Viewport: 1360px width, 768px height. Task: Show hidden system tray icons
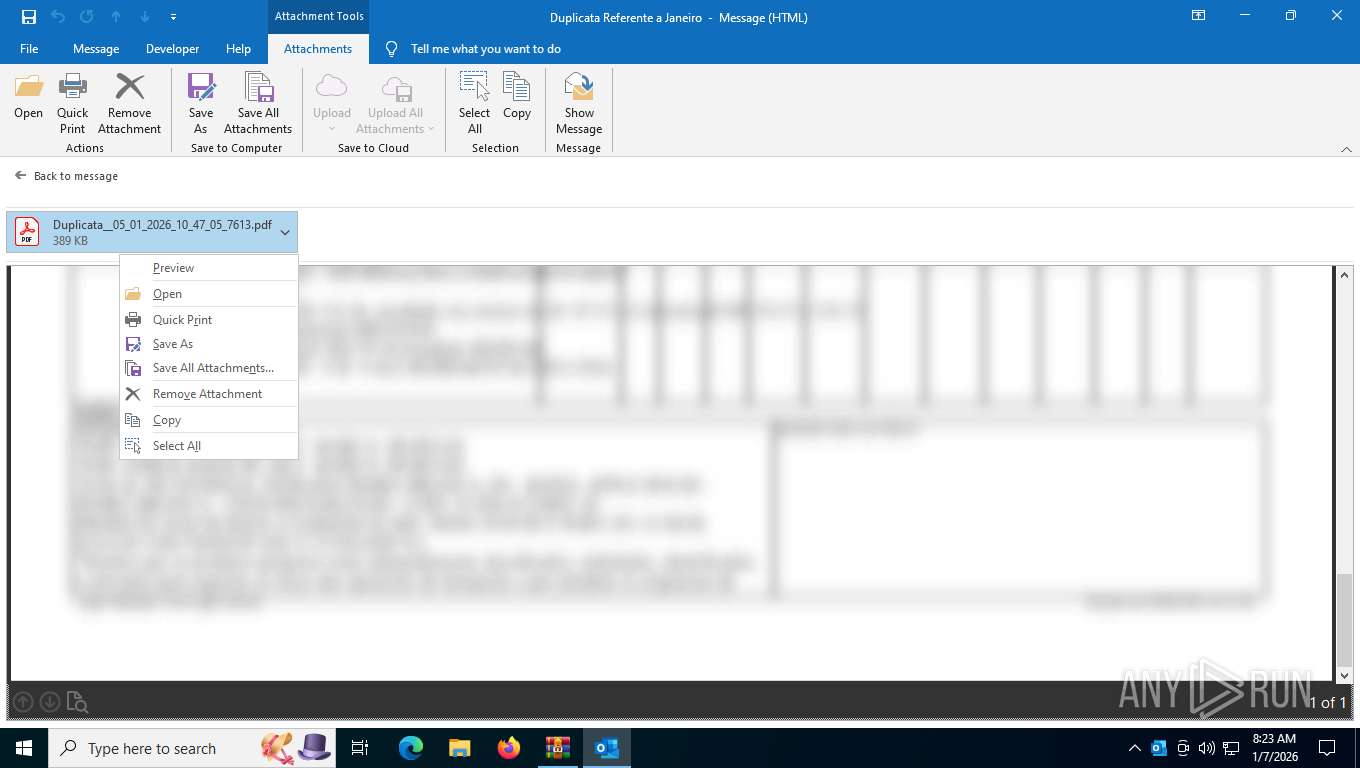click(1134, 748)
